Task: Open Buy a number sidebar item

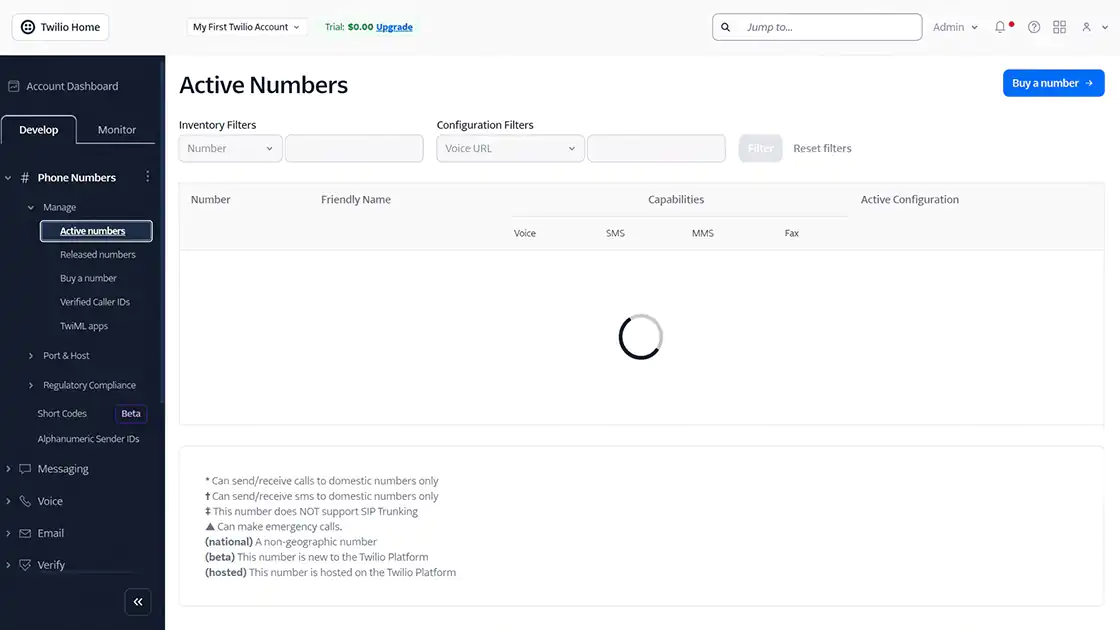Action: 88,279
